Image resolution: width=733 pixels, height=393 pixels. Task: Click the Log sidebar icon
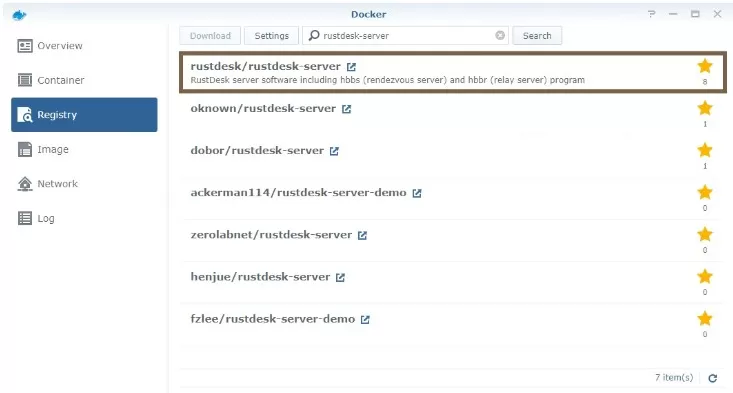[25, 218]
